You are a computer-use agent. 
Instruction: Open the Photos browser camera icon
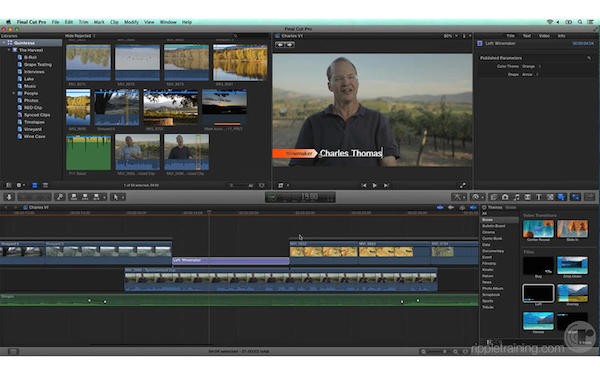pos(505,197)
